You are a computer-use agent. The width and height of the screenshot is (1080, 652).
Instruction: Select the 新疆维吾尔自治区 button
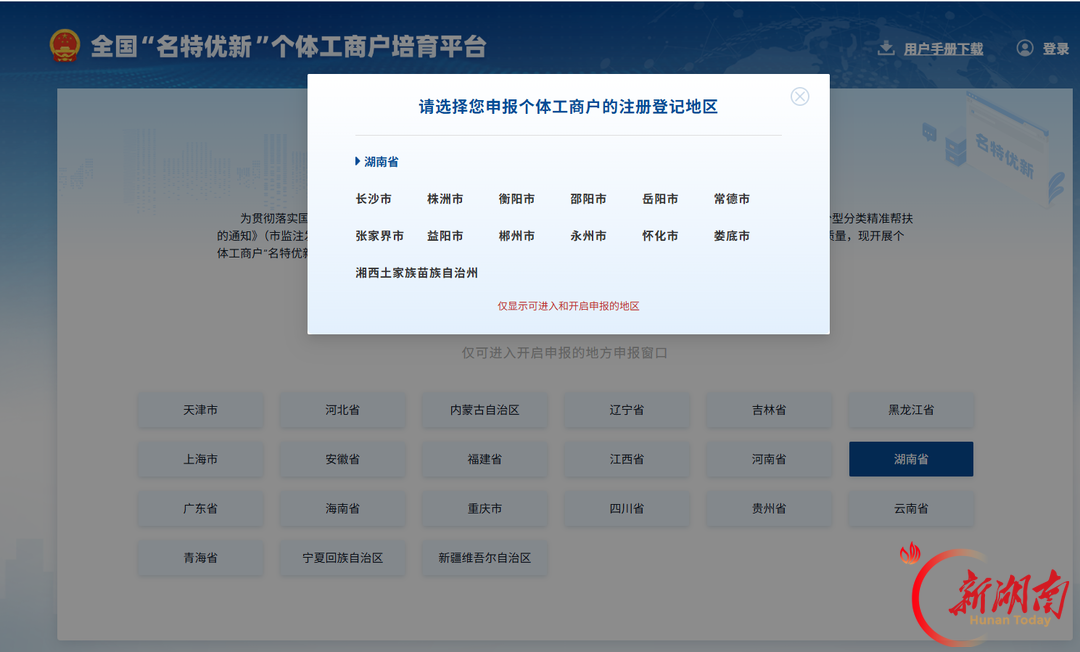coord(485,558)
